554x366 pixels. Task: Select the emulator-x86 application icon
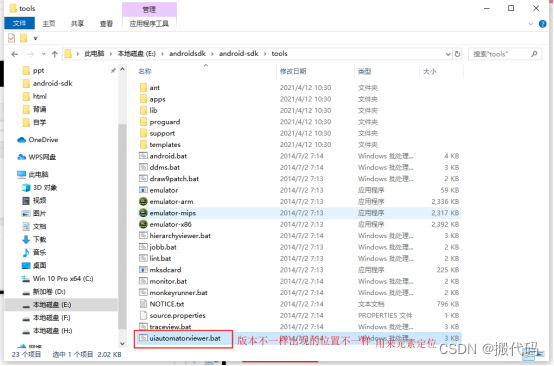[x=143, y=224]
